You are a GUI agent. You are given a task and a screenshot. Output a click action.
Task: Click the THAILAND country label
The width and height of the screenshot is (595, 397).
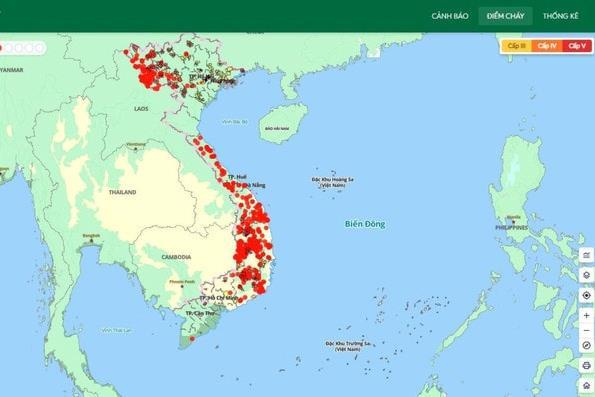[x=123, y=192]
